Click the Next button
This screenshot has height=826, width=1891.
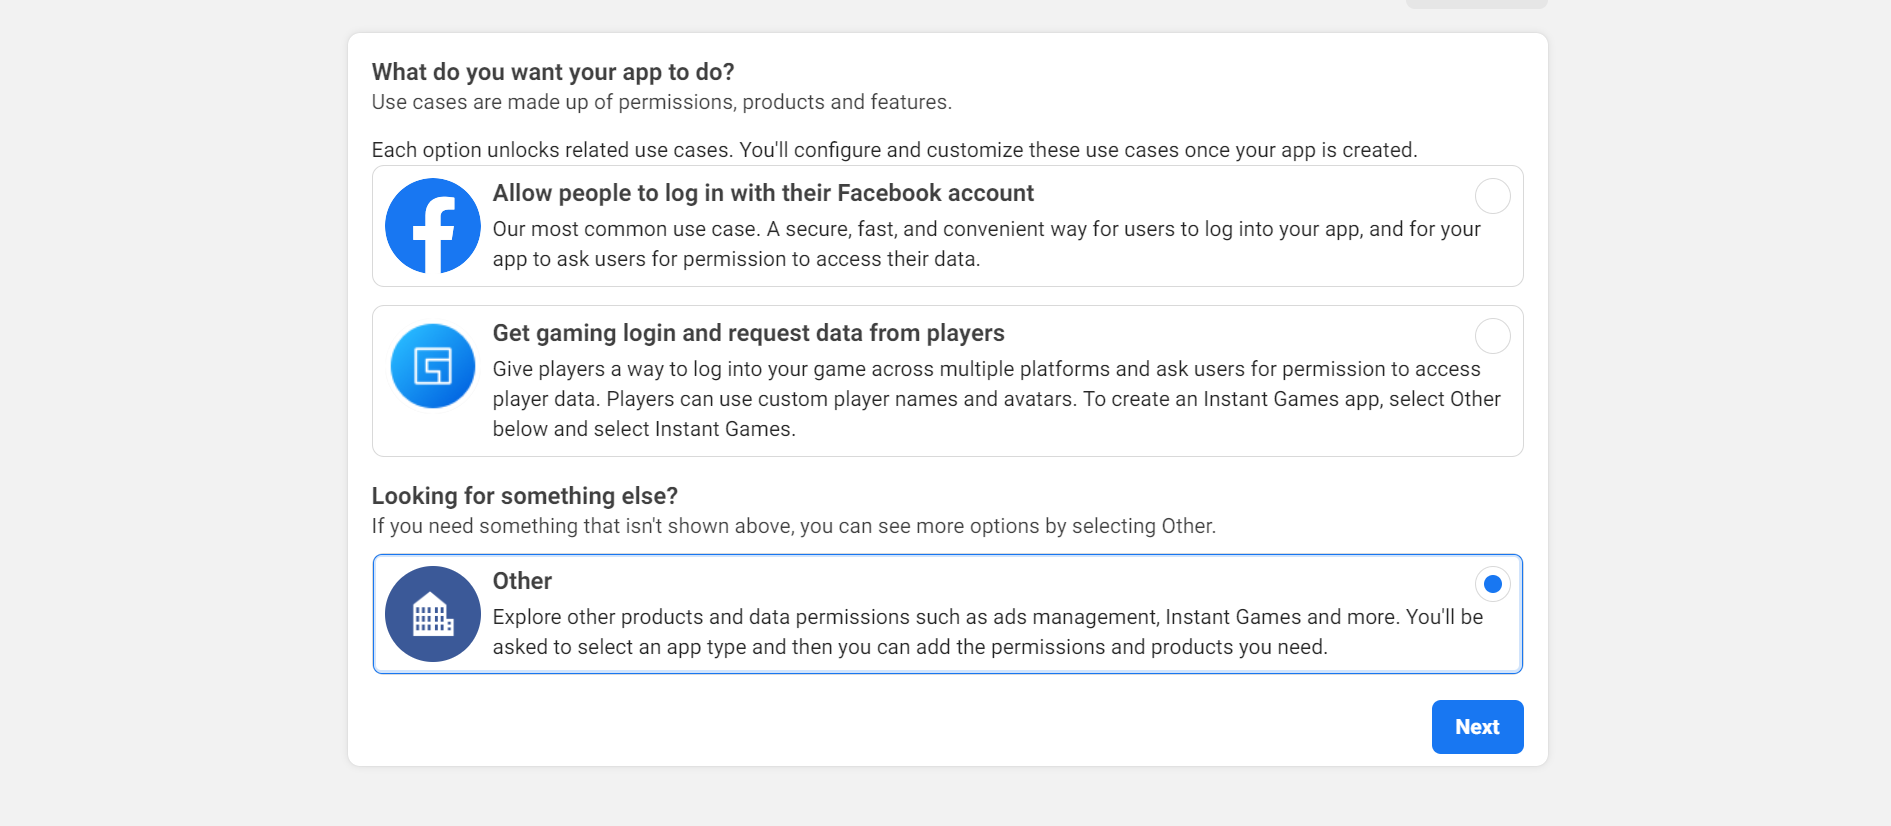[x=1477, y=727]
